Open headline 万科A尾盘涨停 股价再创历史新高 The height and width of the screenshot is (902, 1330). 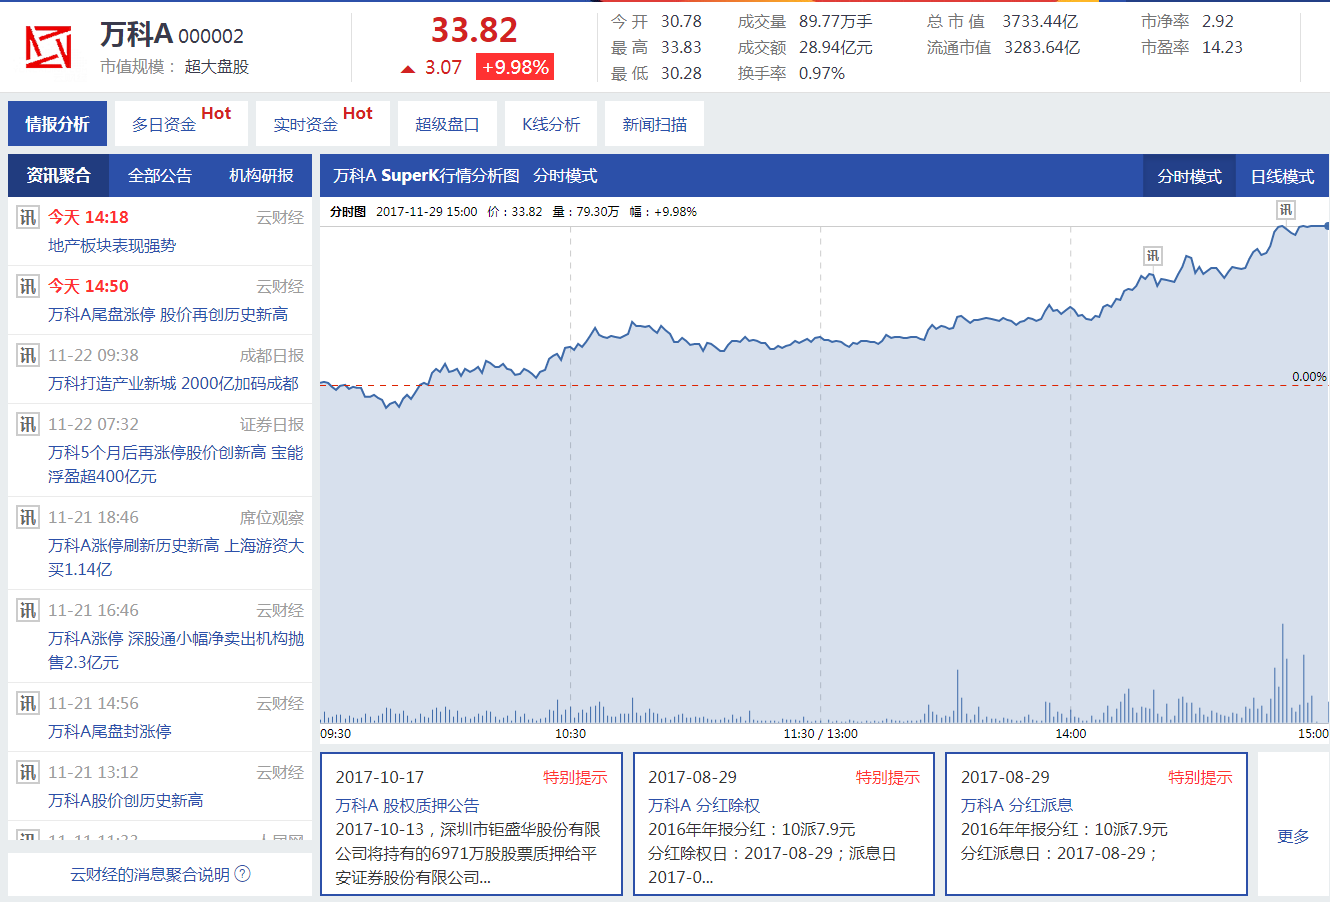tap(168, 314)
